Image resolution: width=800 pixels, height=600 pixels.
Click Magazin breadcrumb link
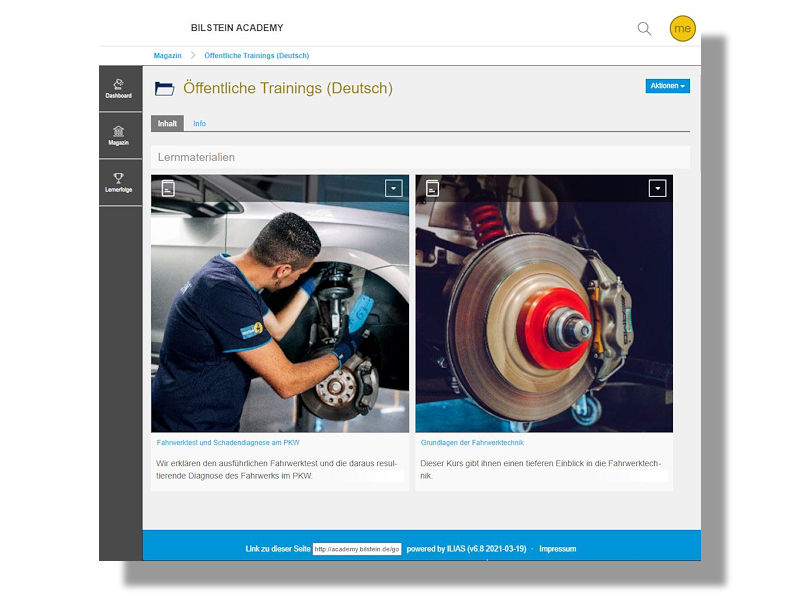[167, 56]
